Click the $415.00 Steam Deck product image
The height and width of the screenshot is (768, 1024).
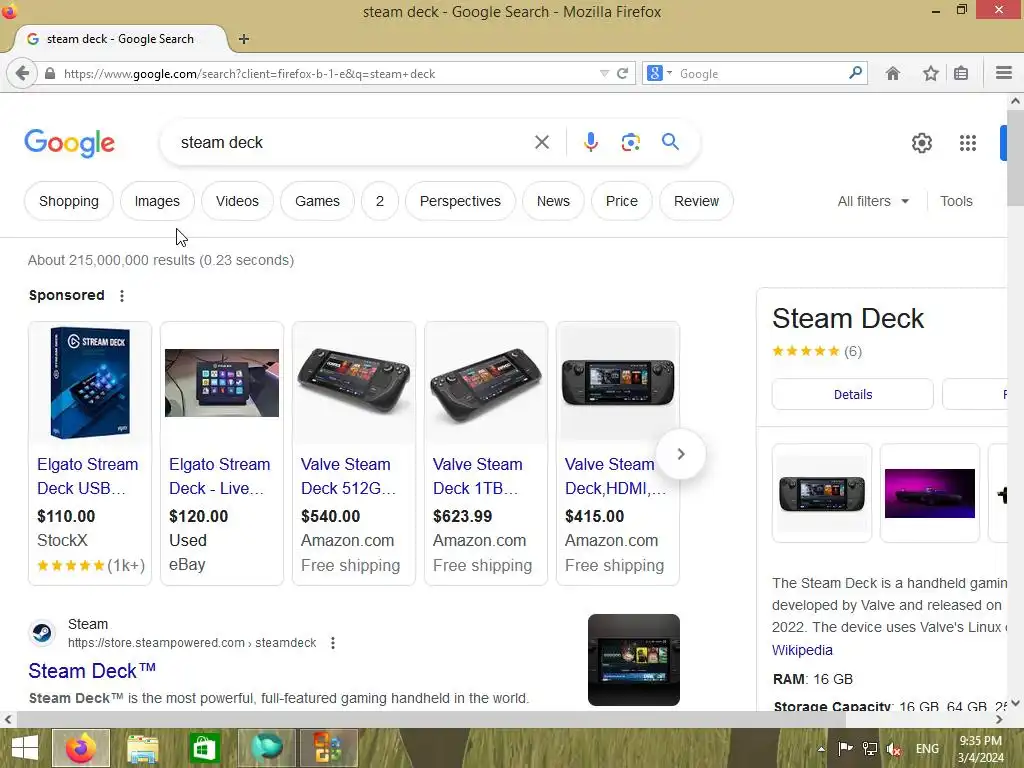point(618,382)
